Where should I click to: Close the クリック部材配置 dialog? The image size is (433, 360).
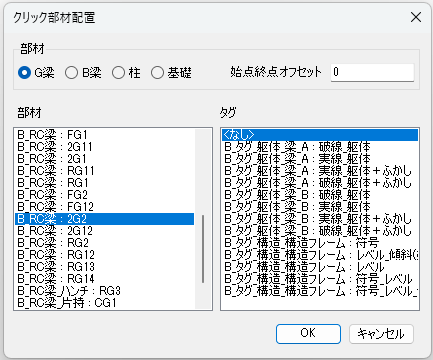click(416, 17)
